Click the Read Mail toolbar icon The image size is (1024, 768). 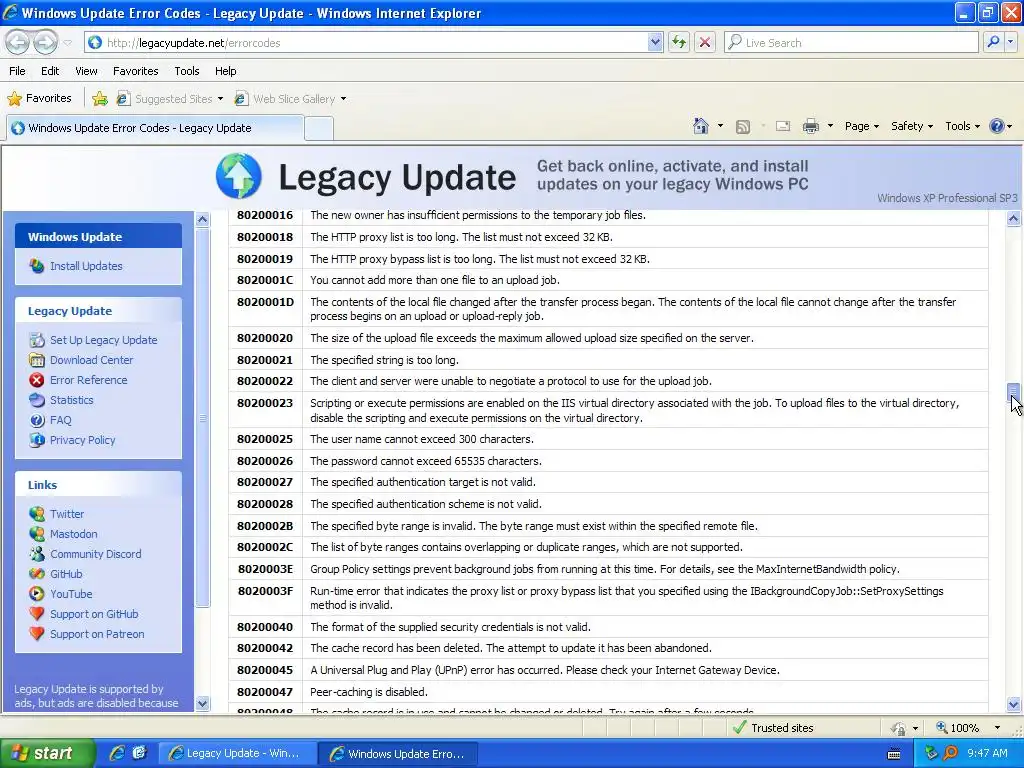(783, 126)
